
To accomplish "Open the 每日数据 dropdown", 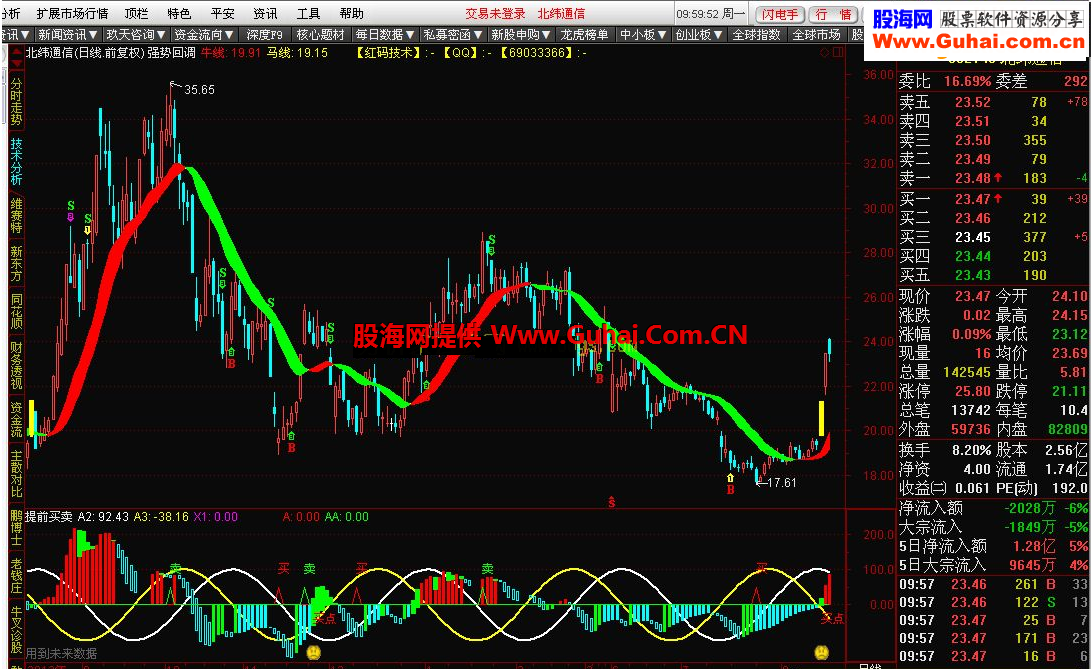I will [x=385, y=35].
